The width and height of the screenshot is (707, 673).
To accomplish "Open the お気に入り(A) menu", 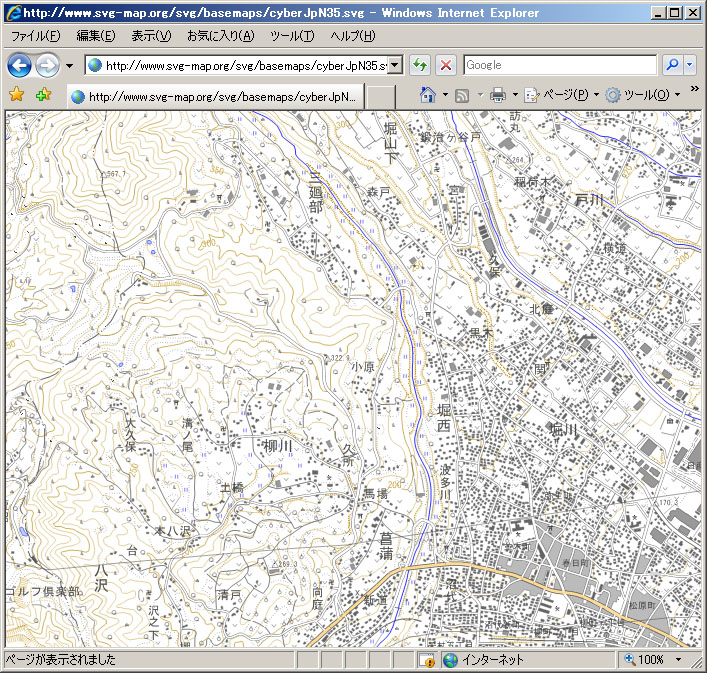I will [220, 36].
